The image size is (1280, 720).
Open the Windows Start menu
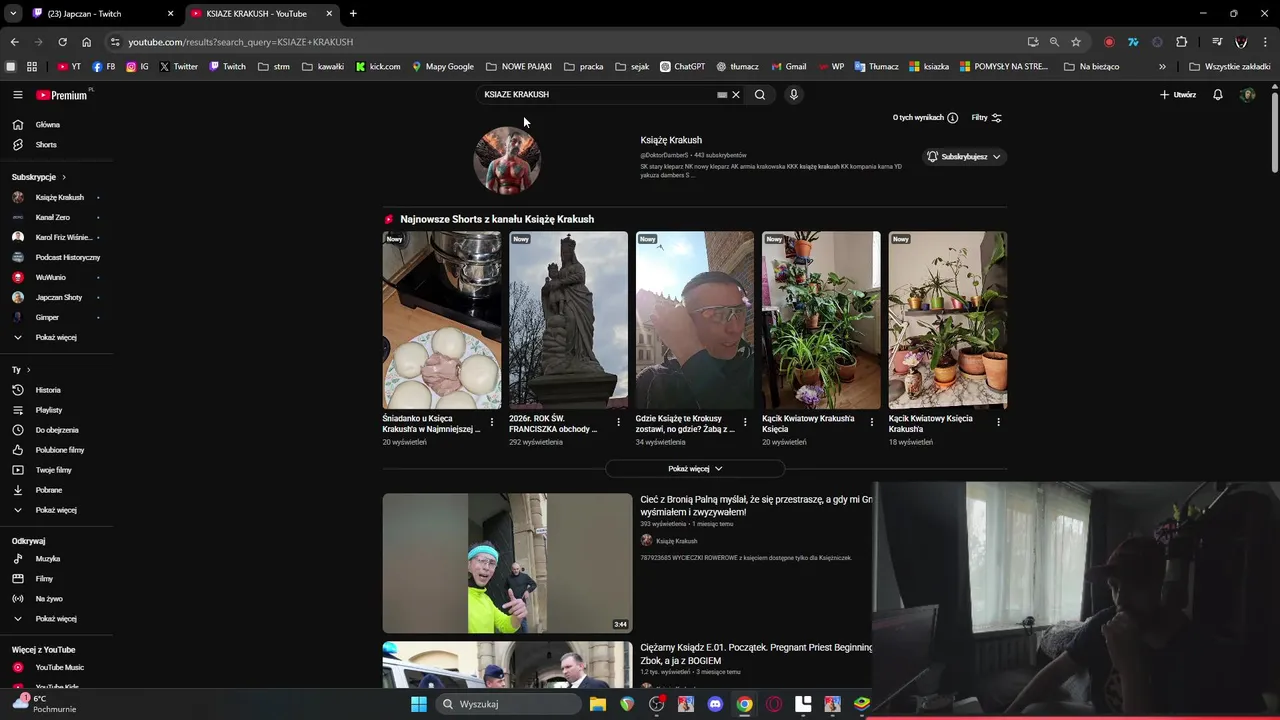click(x=419, y=704)
